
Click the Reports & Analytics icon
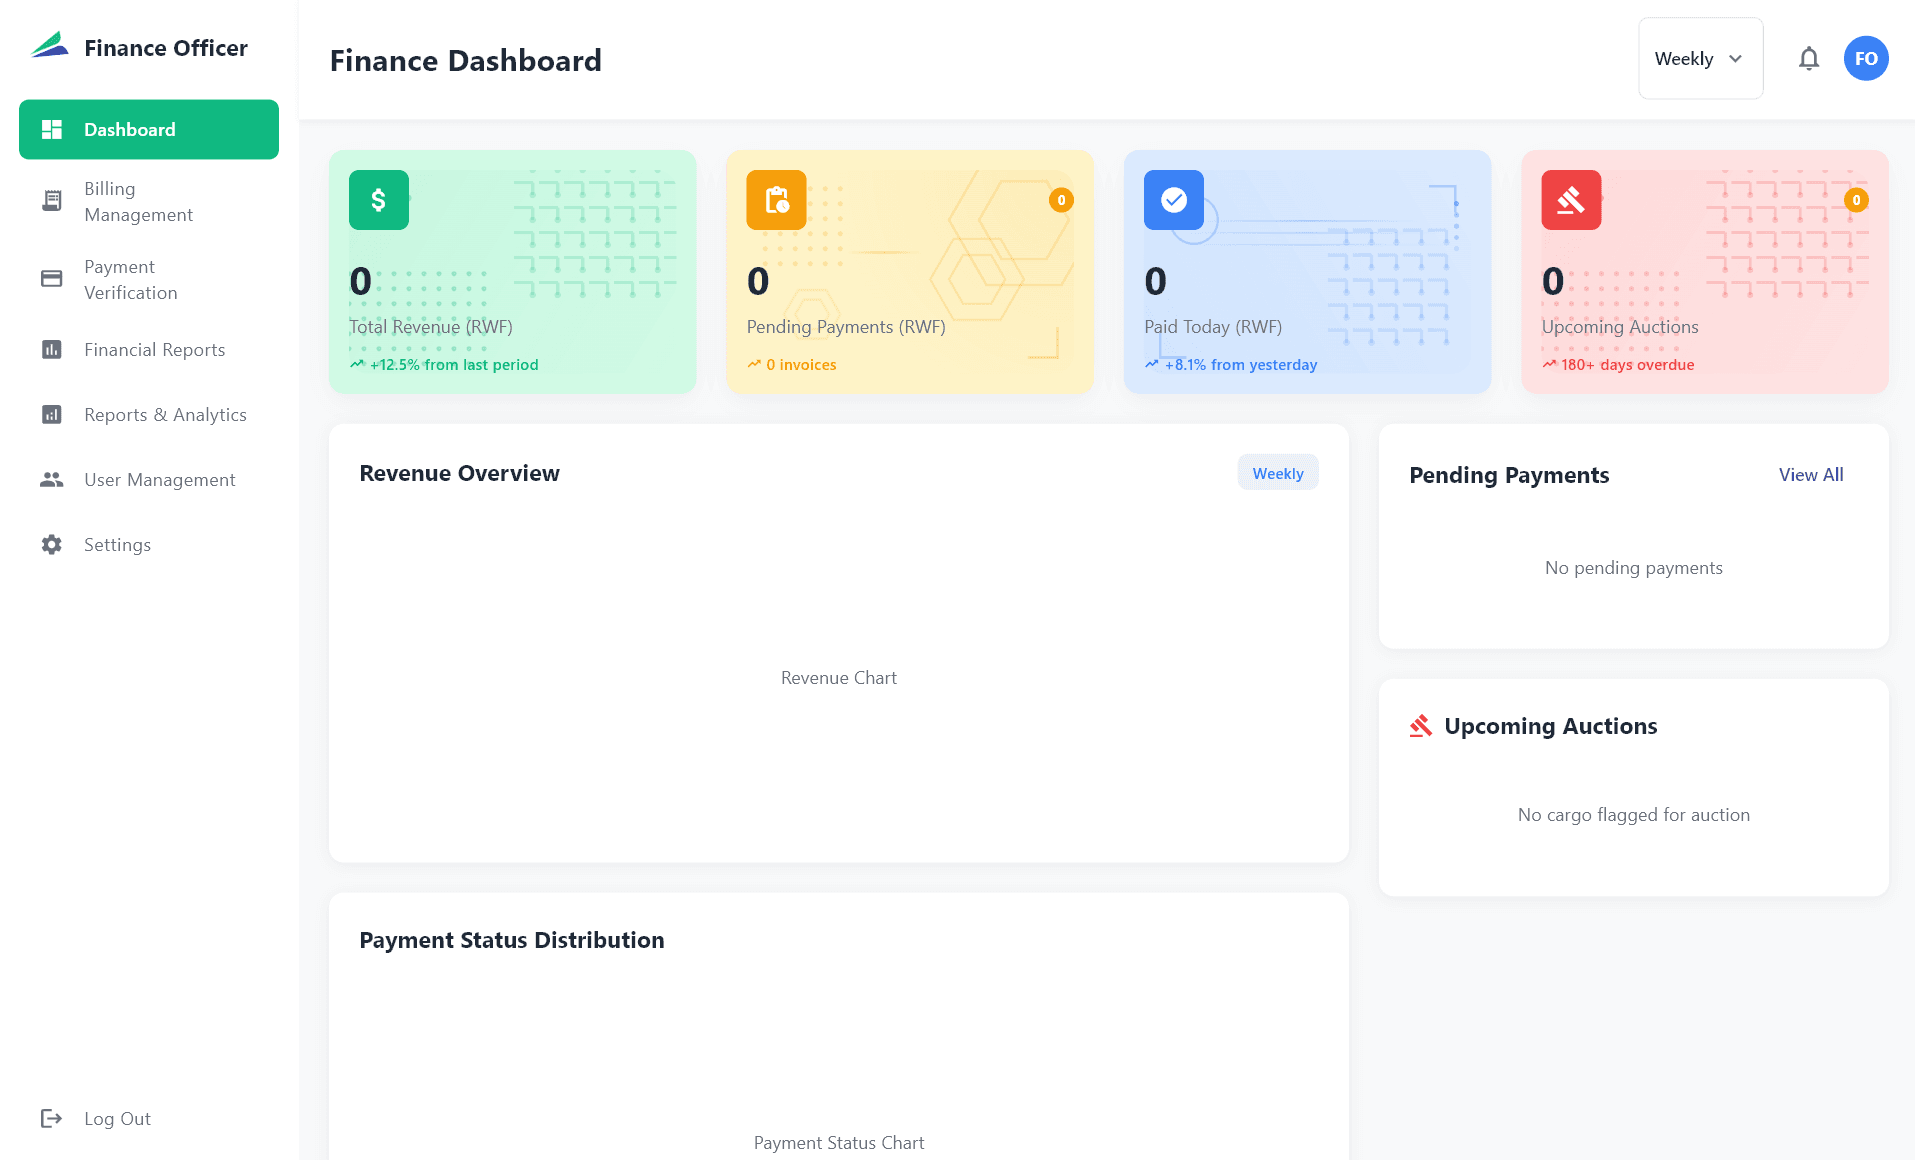click(51, 414)
